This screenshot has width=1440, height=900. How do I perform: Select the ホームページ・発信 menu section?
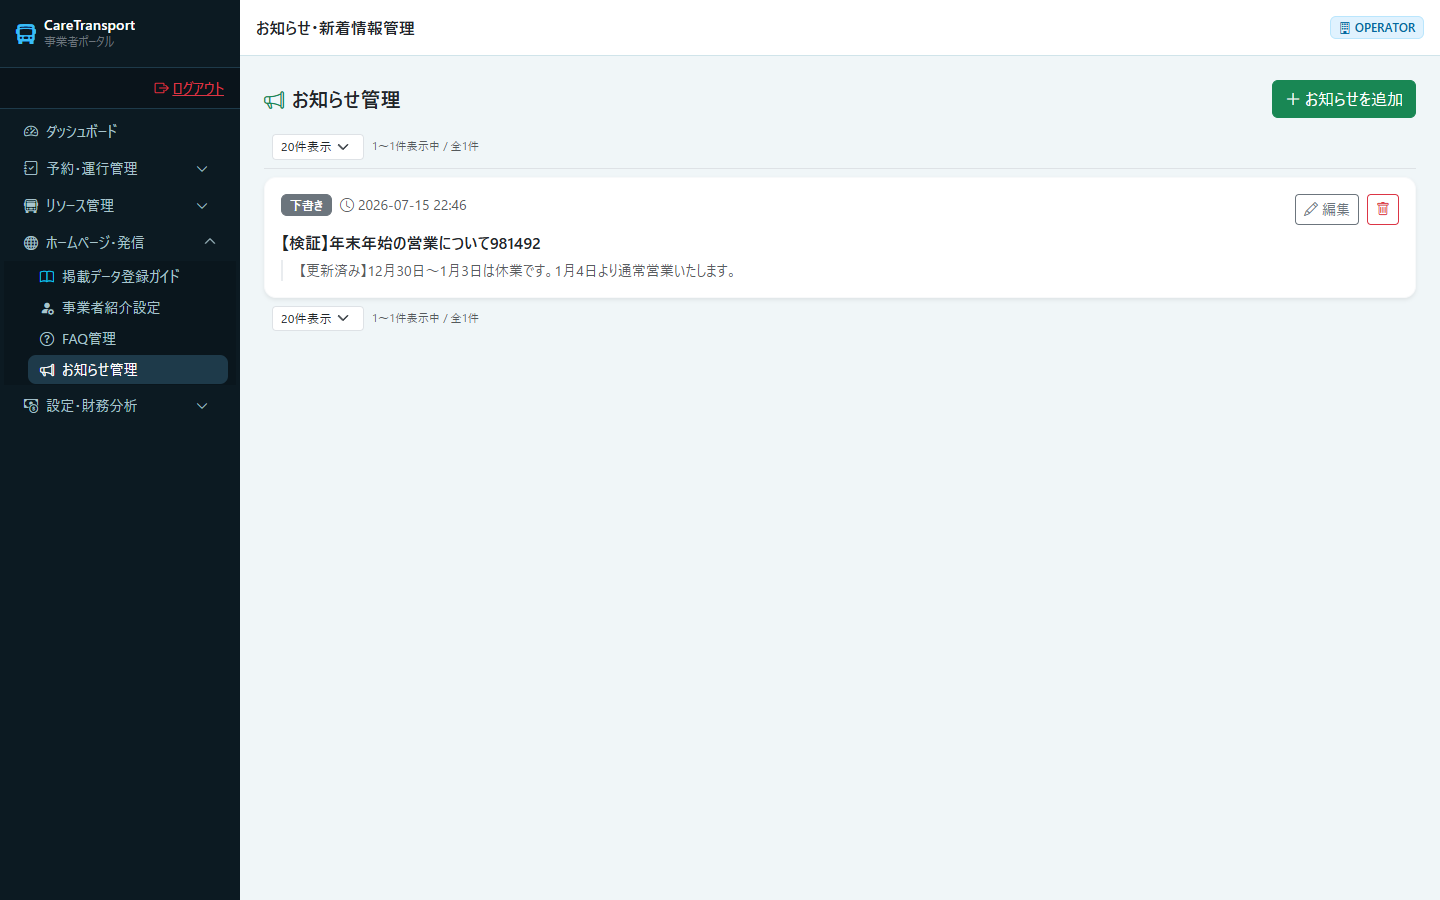pyautogui.click(x=120, y=243)
